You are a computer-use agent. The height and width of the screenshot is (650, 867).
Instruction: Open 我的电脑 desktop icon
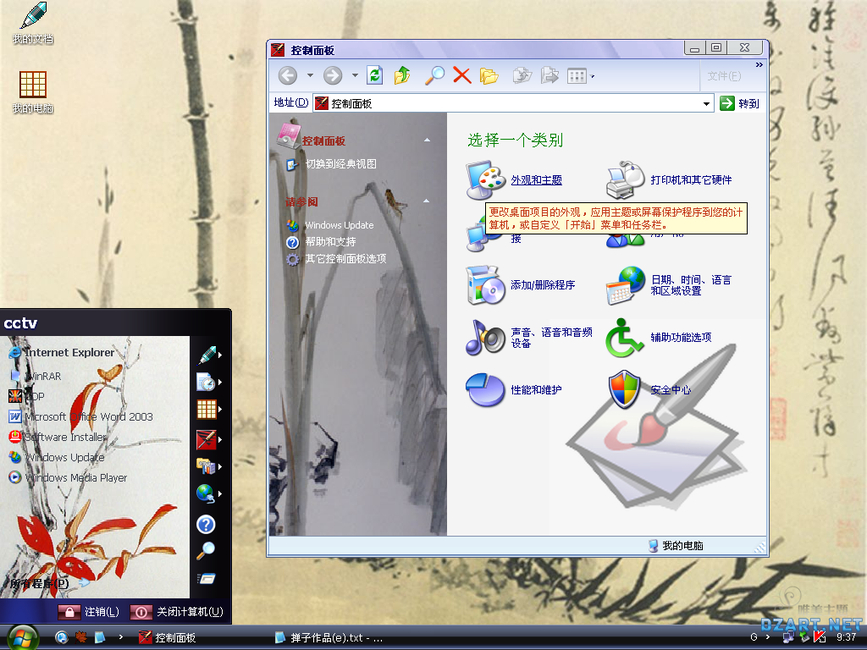[x=33, y=92]
